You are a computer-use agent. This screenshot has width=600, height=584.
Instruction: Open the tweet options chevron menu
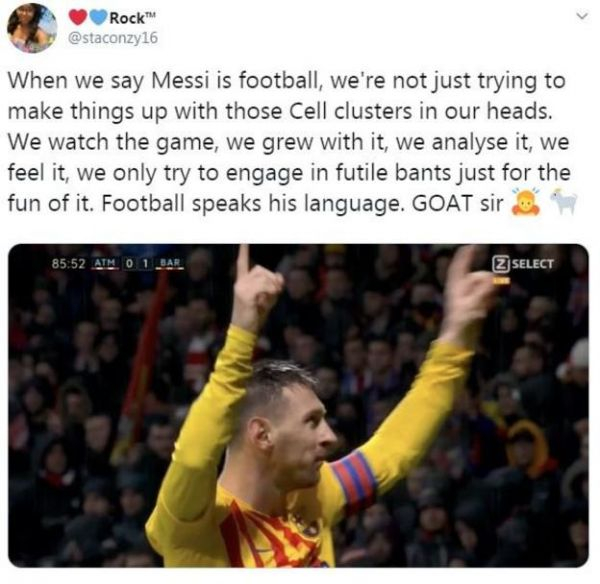point(582,16)
